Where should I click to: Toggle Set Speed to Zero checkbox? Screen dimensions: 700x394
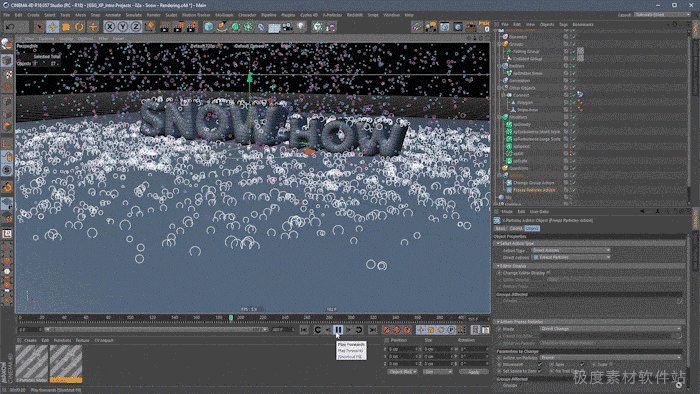pos(540,371)
